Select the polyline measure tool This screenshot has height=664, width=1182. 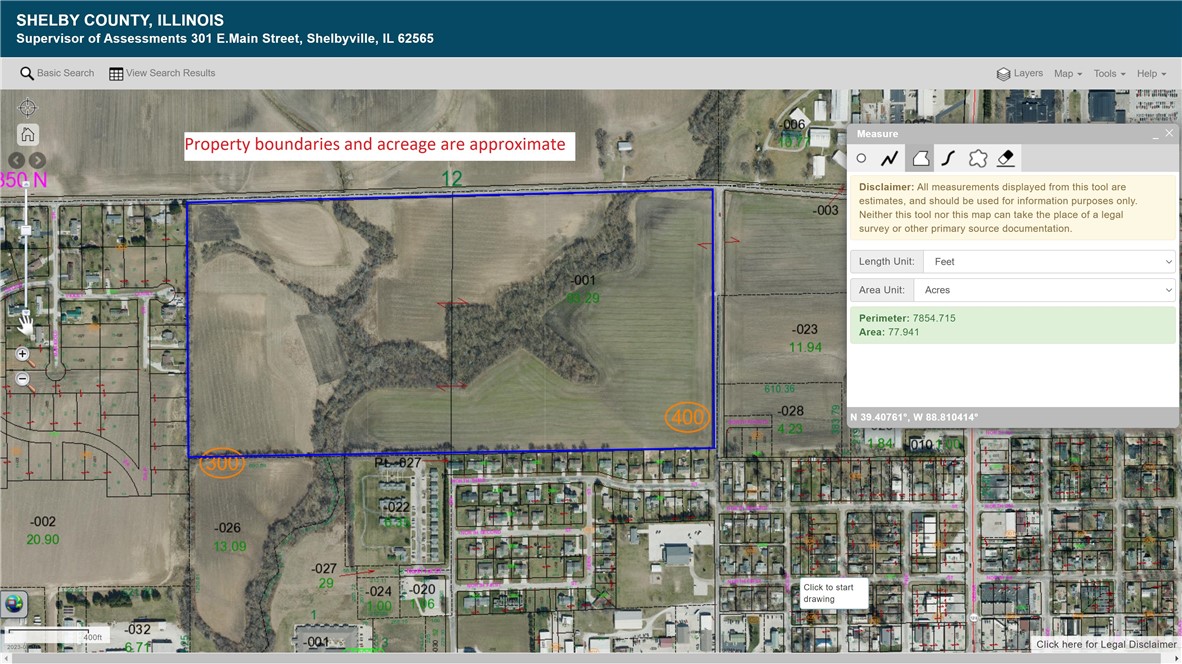pyautogui.click(x=889, y=158)
